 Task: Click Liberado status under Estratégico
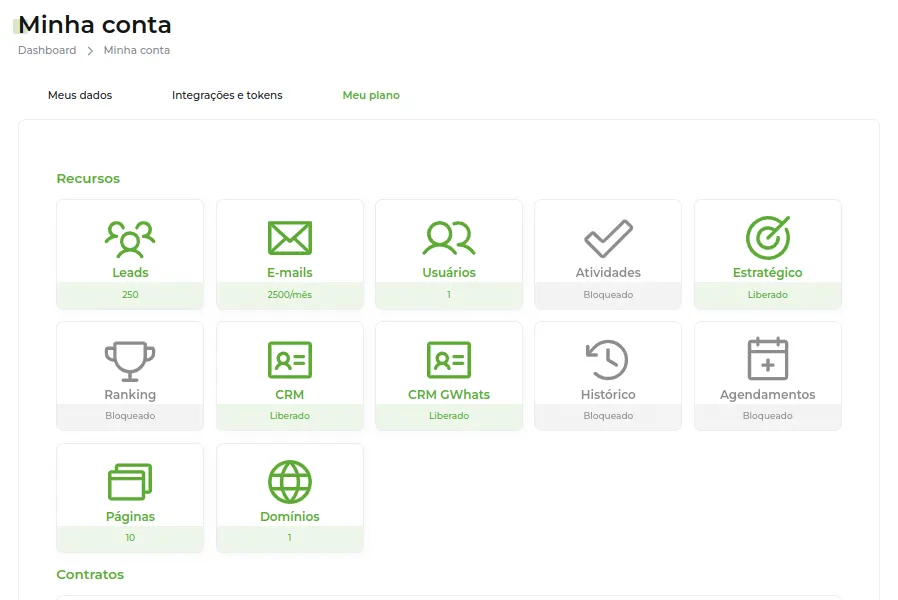coord(768,294)
